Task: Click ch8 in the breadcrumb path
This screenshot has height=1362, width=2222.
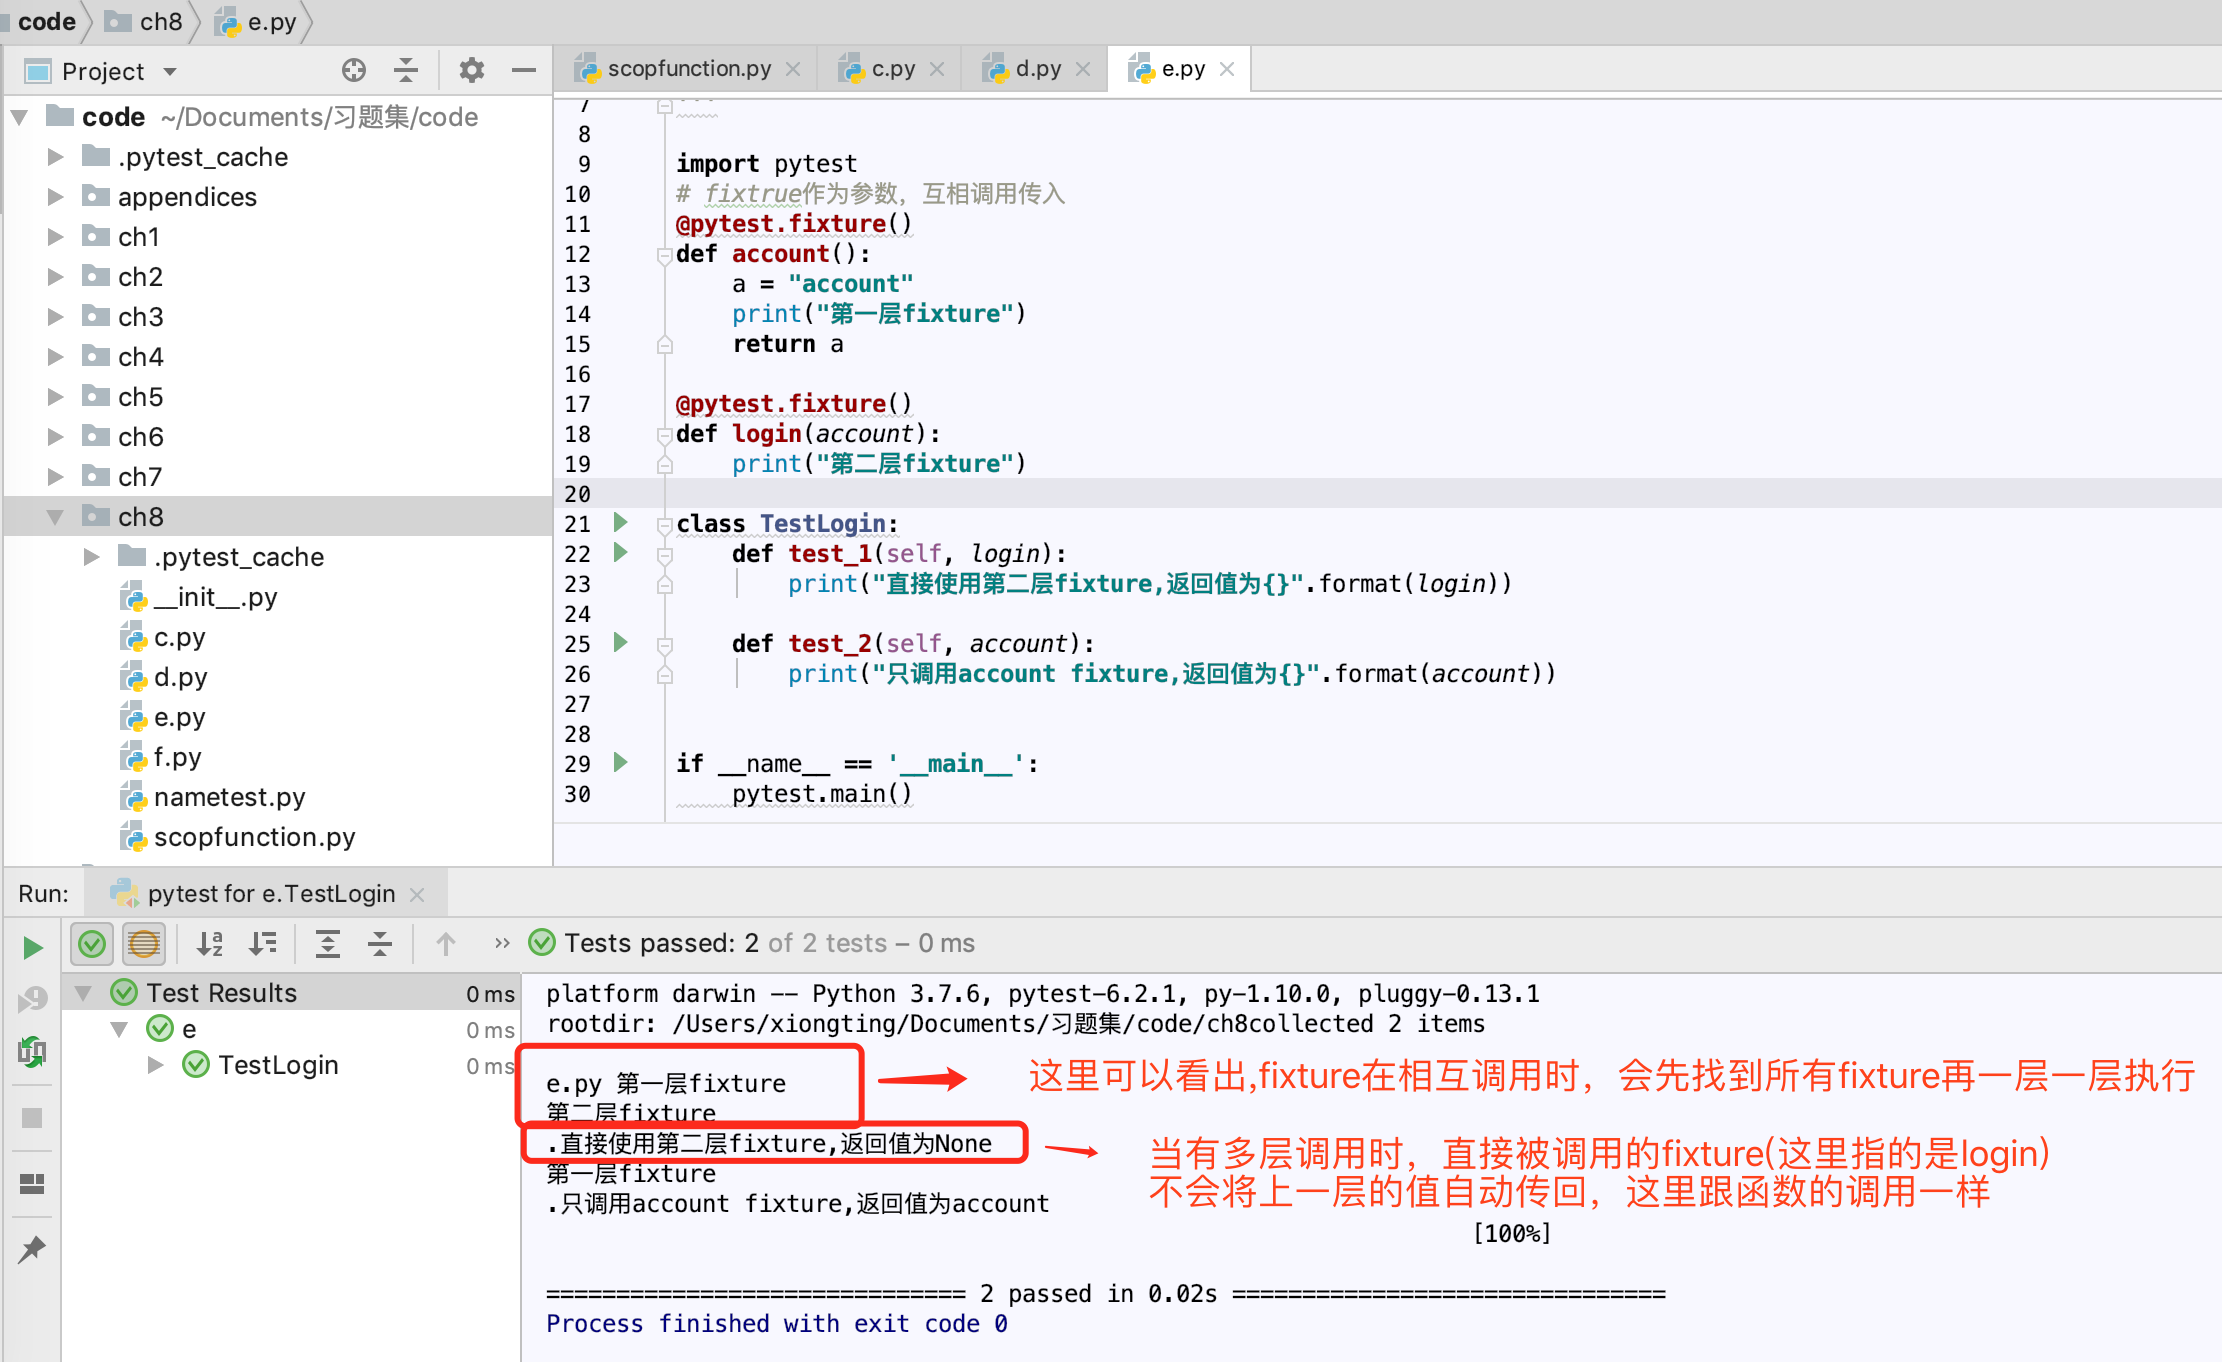Action: 160,21
